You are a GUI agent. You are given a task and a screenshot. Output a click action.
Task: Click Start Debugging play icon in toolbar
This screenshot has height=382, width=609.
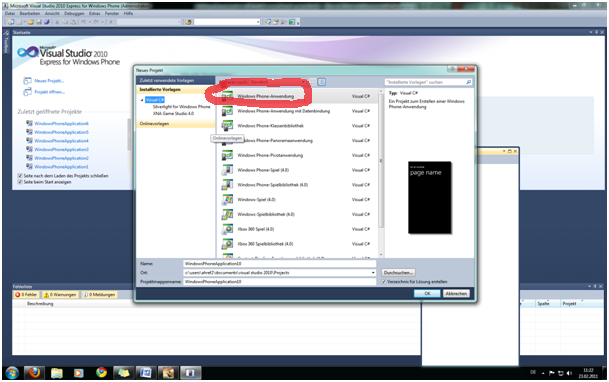pyautogui.click(x=111, y=22)
